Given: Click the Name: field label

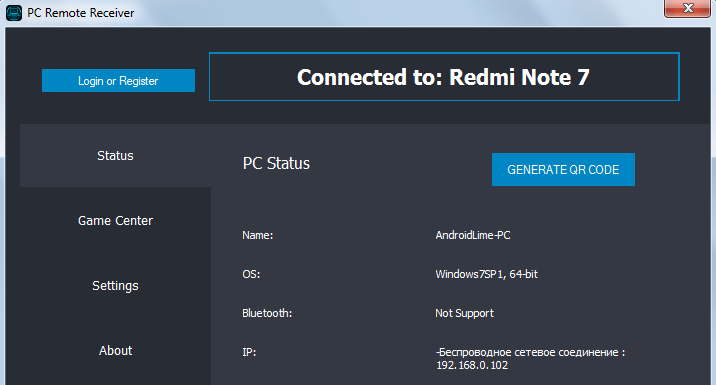Looking at the screenshot, I should click(x=258, y=235).
